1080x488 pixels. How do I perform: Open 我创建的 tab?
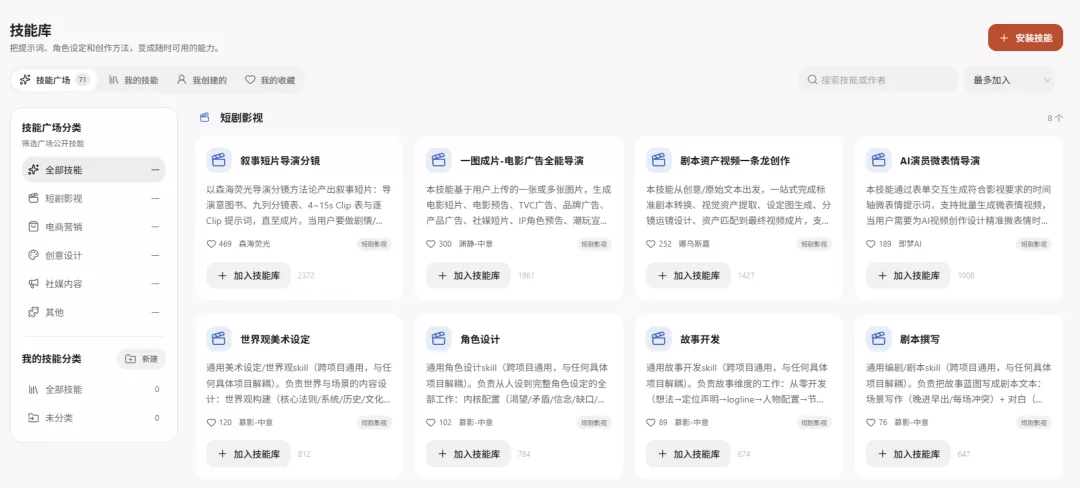202,80
